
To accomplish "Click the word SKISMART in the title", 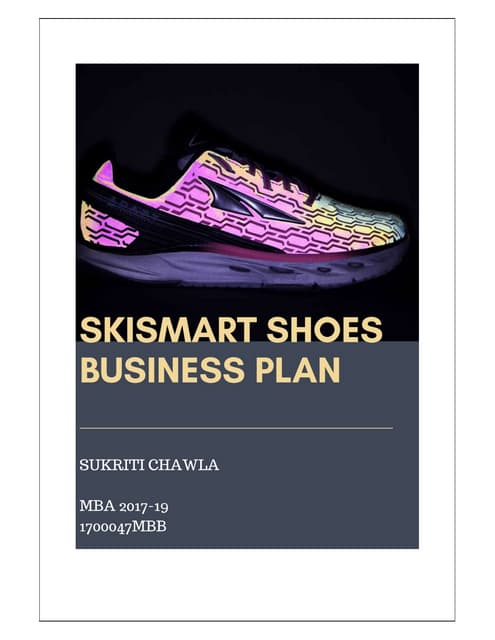I will pyautogui.click(x=169, y=329).
